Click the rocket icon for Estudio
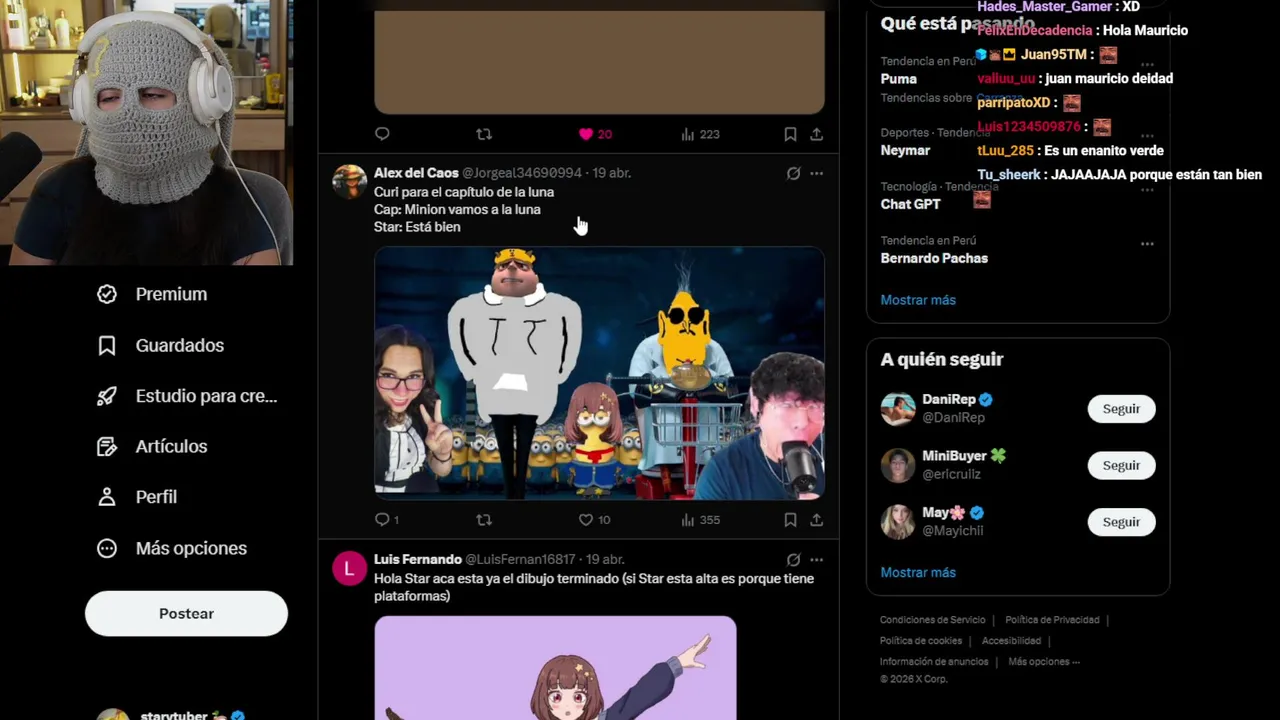Screen dimensions: 1280x720 [x=107, y=396]
